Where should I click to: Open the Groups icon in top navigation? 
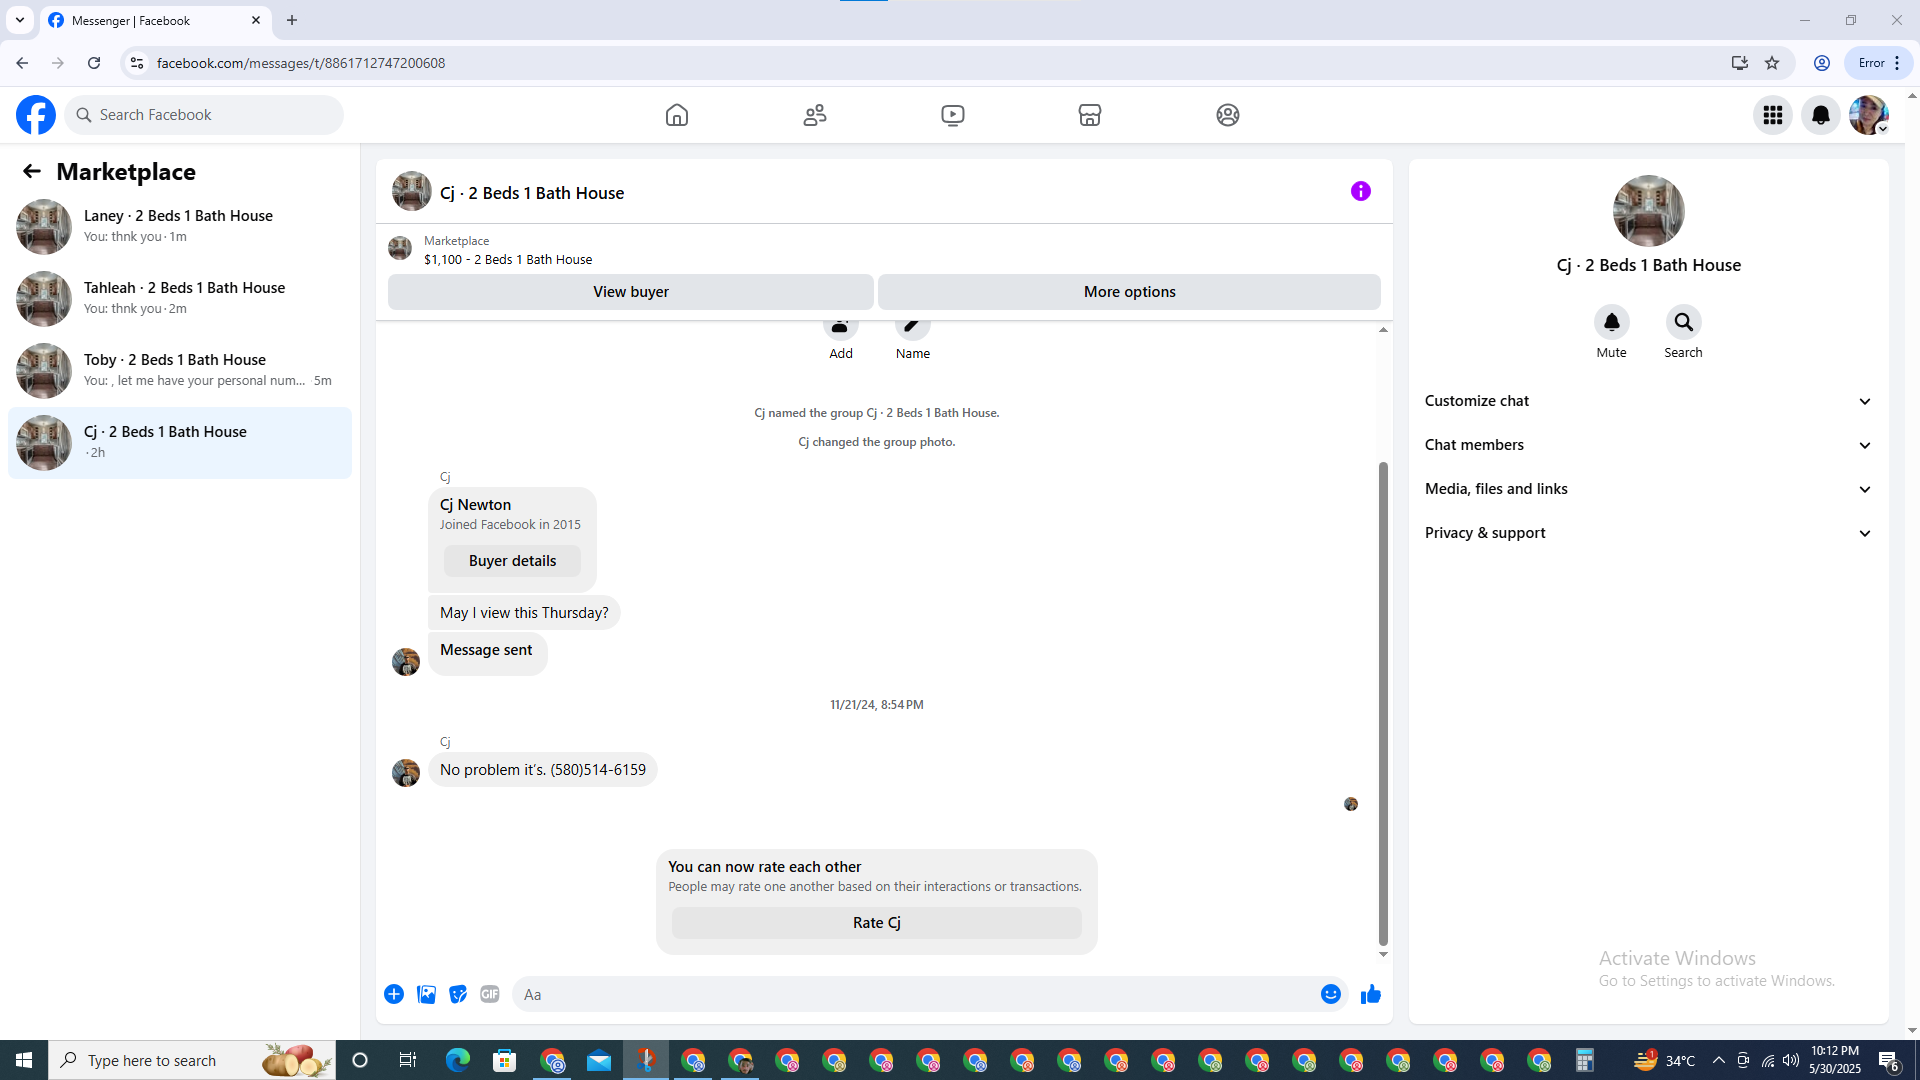[x=1228, y=115]
